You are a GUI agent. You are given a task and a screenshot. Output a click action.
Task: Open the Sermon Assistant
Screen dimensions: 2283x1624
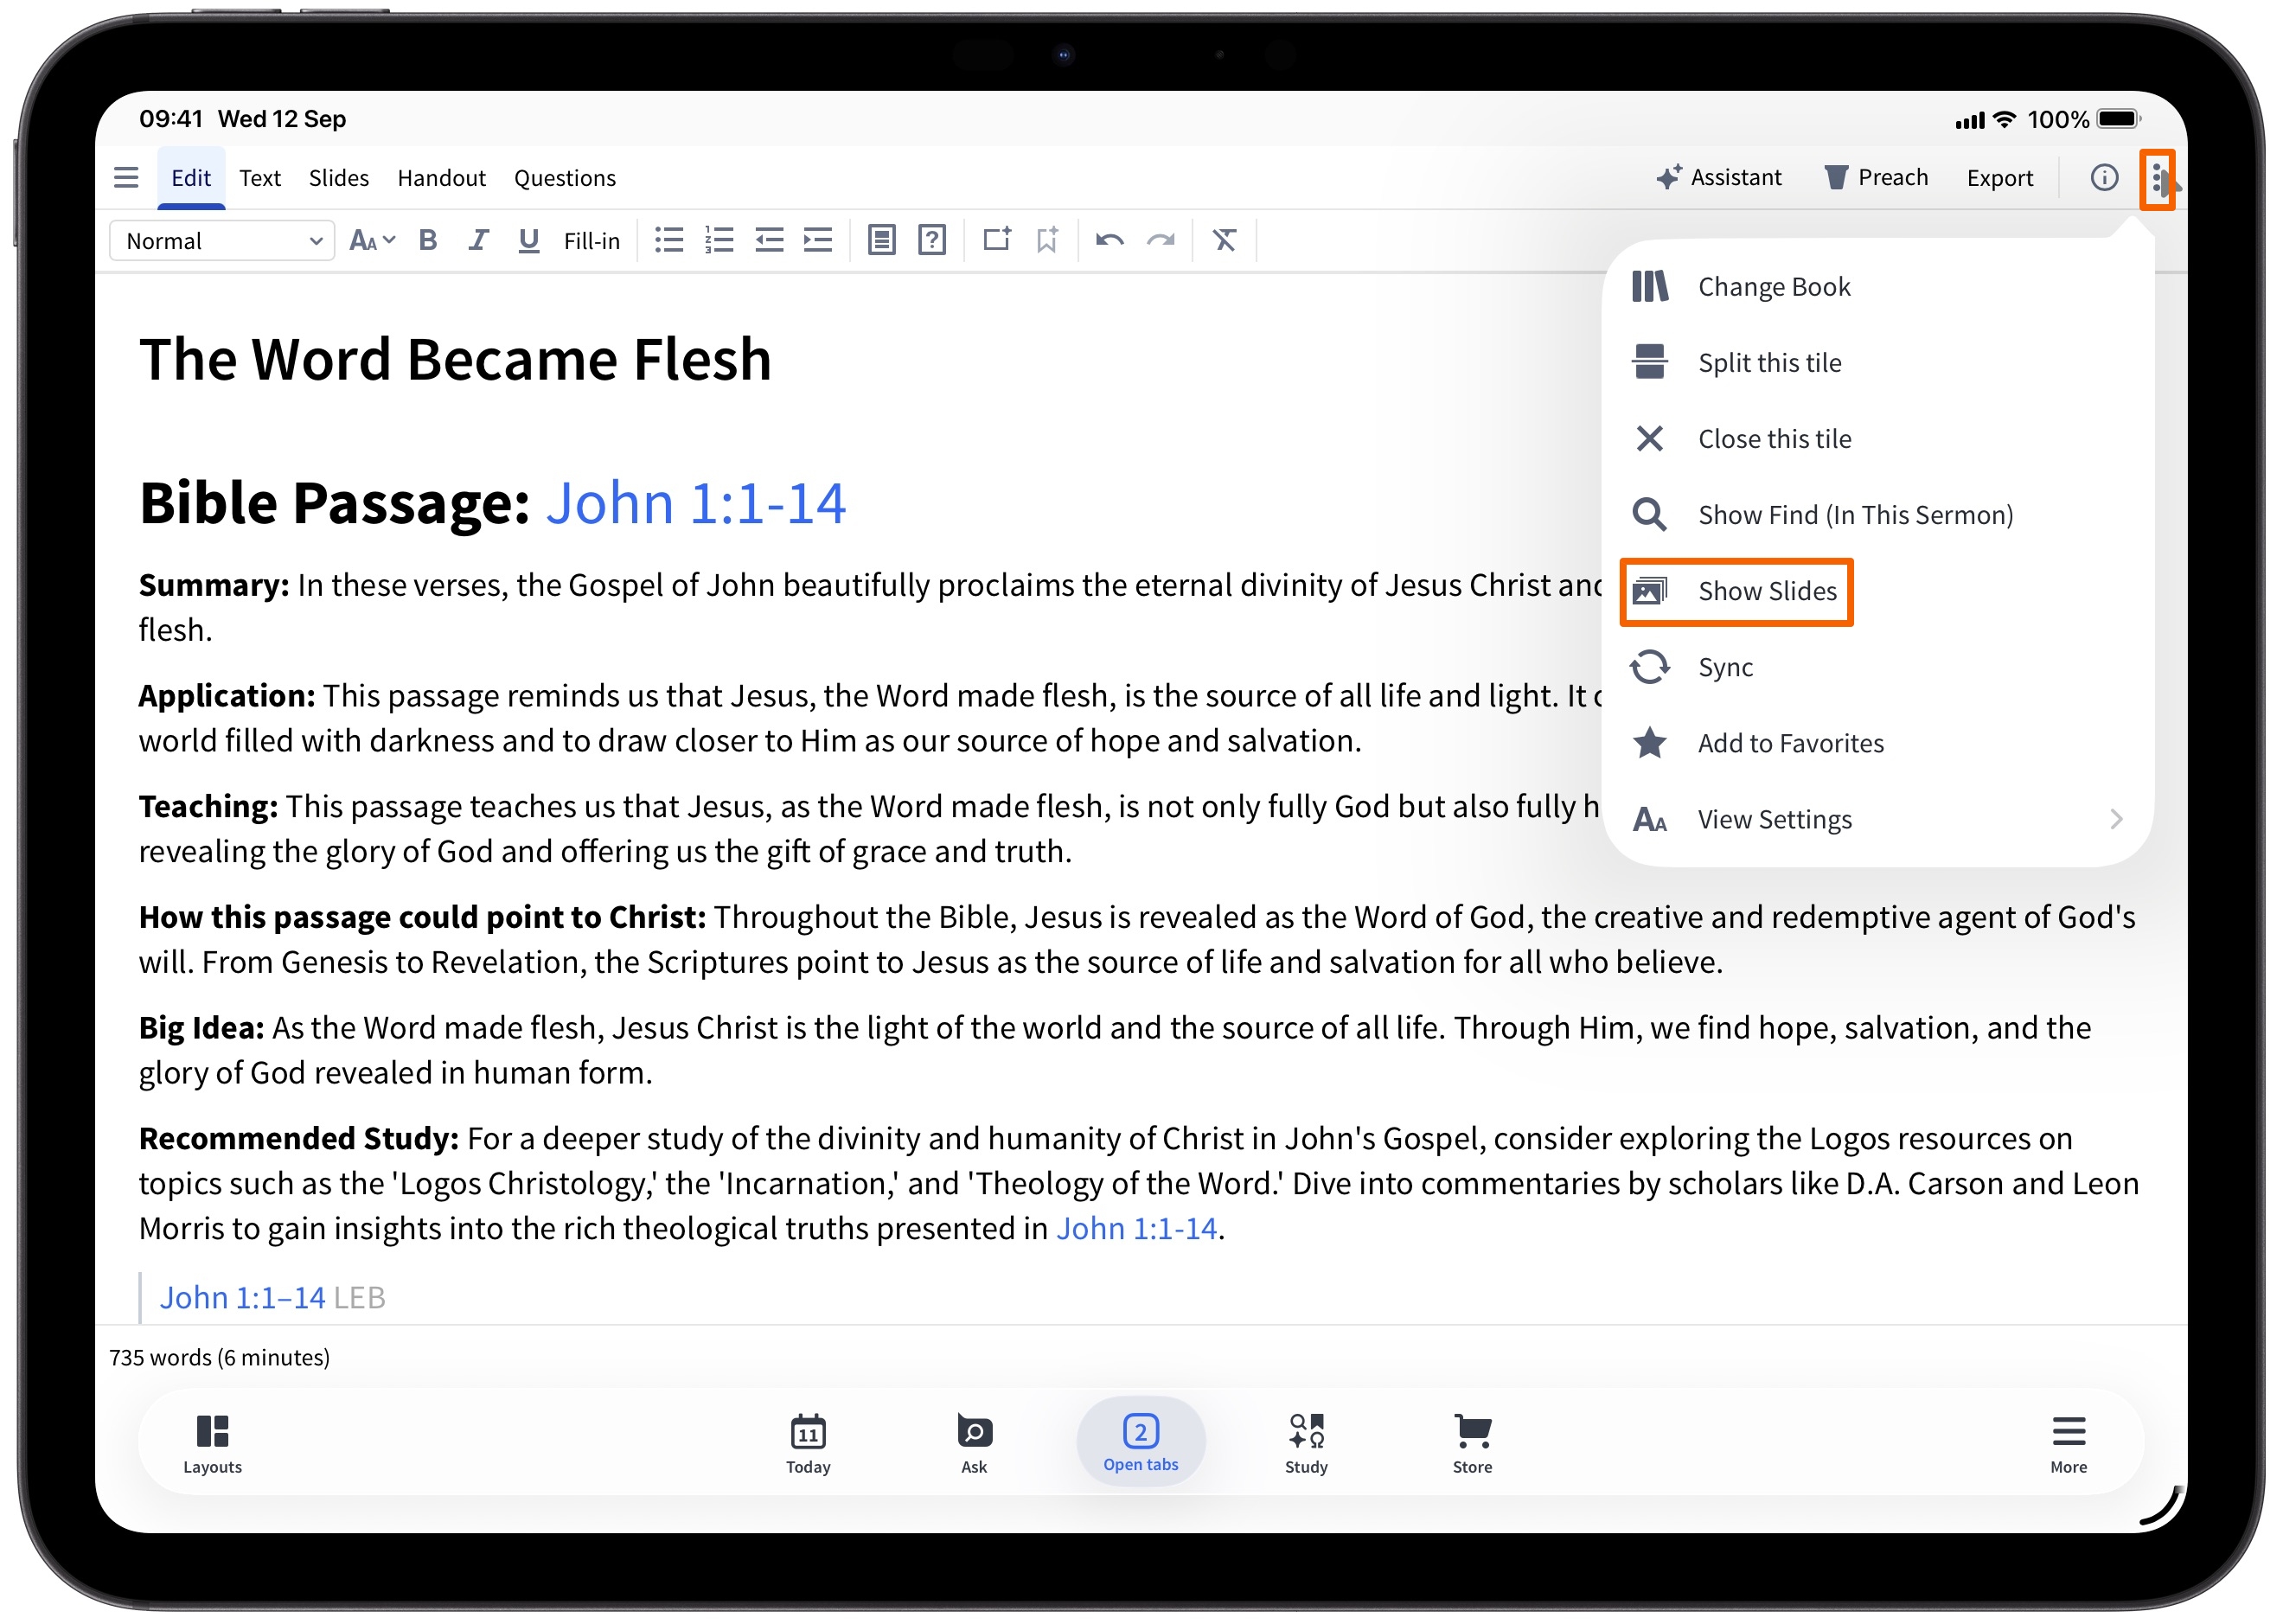[x=1719, y=178]
